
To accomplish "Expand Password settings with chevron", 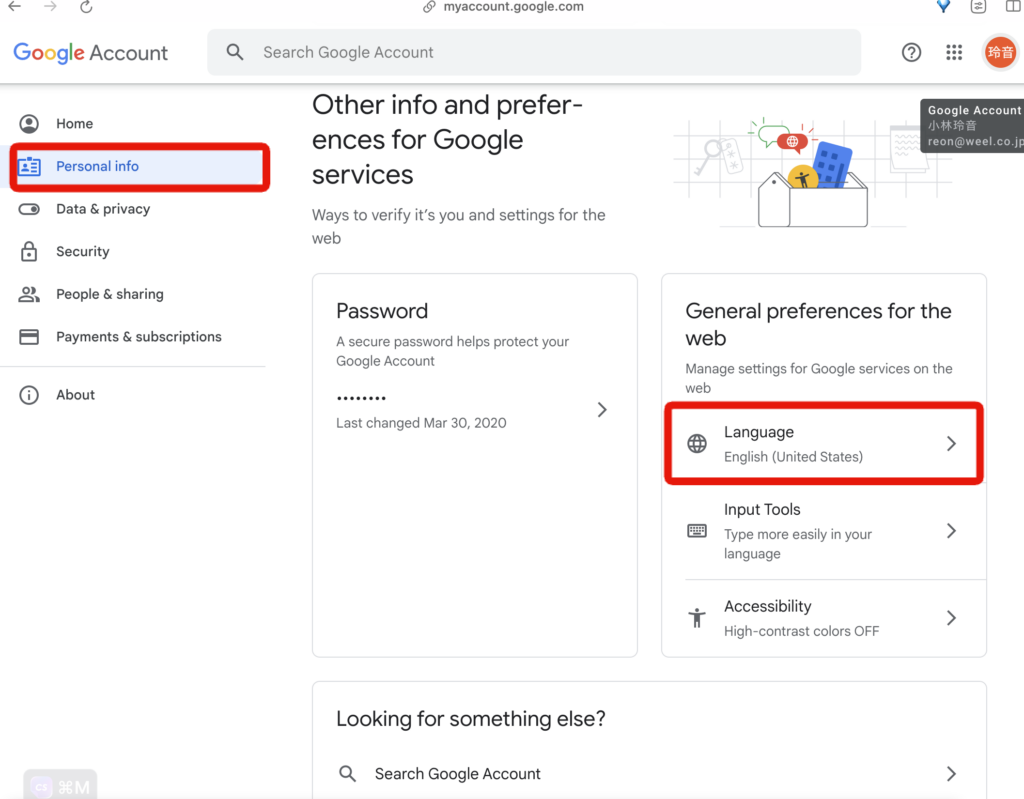I will click(x=602, y=410).
